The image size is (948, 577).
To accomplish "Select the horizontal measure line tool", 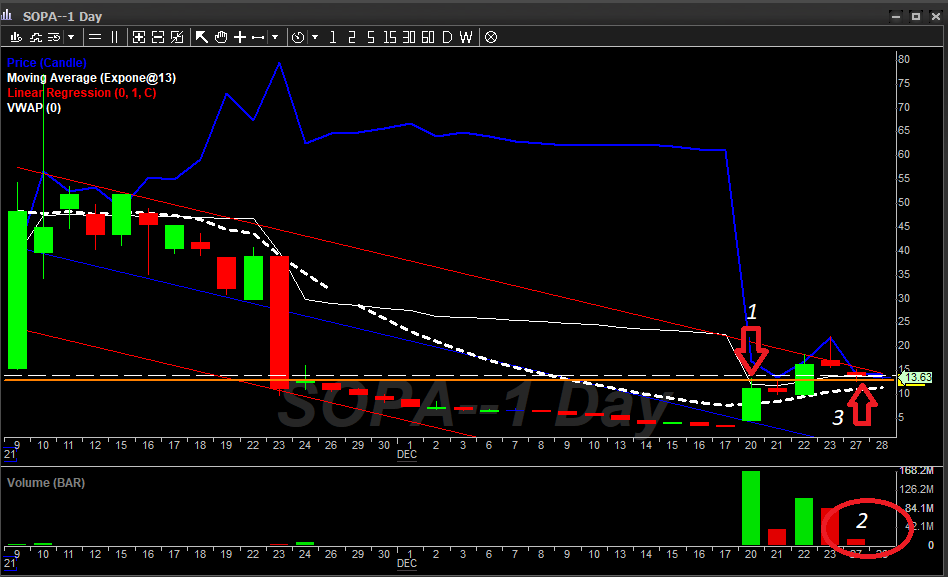I will coord(258,37).
